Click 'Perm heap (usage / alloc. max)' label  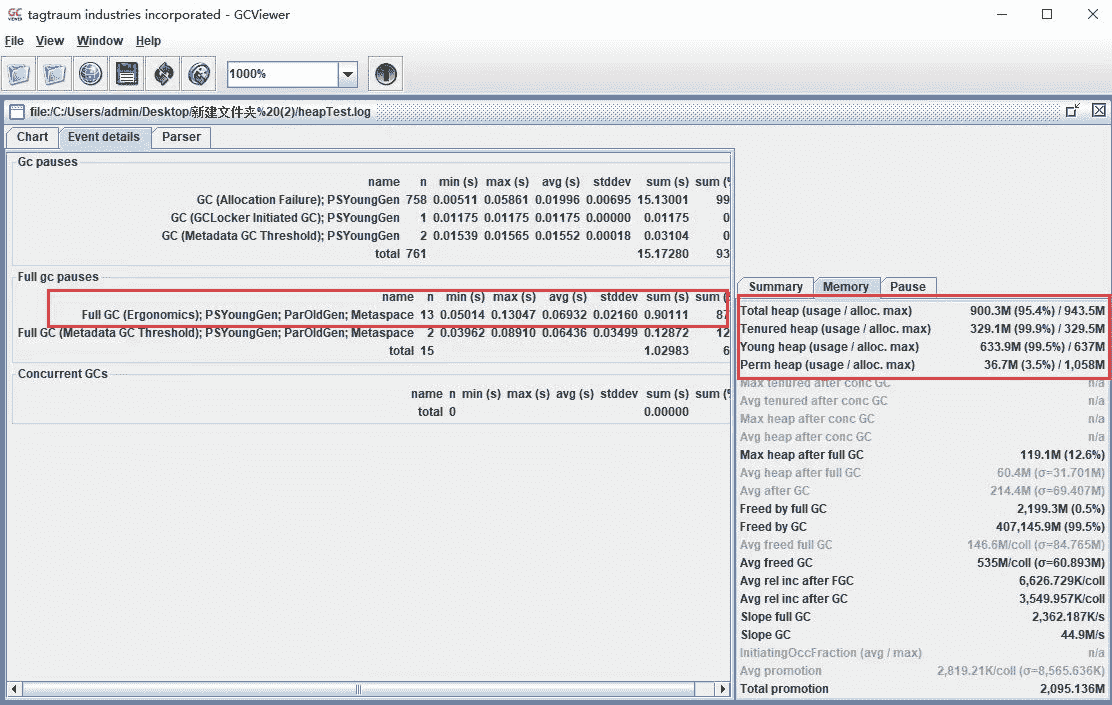(x=828, y=365)
